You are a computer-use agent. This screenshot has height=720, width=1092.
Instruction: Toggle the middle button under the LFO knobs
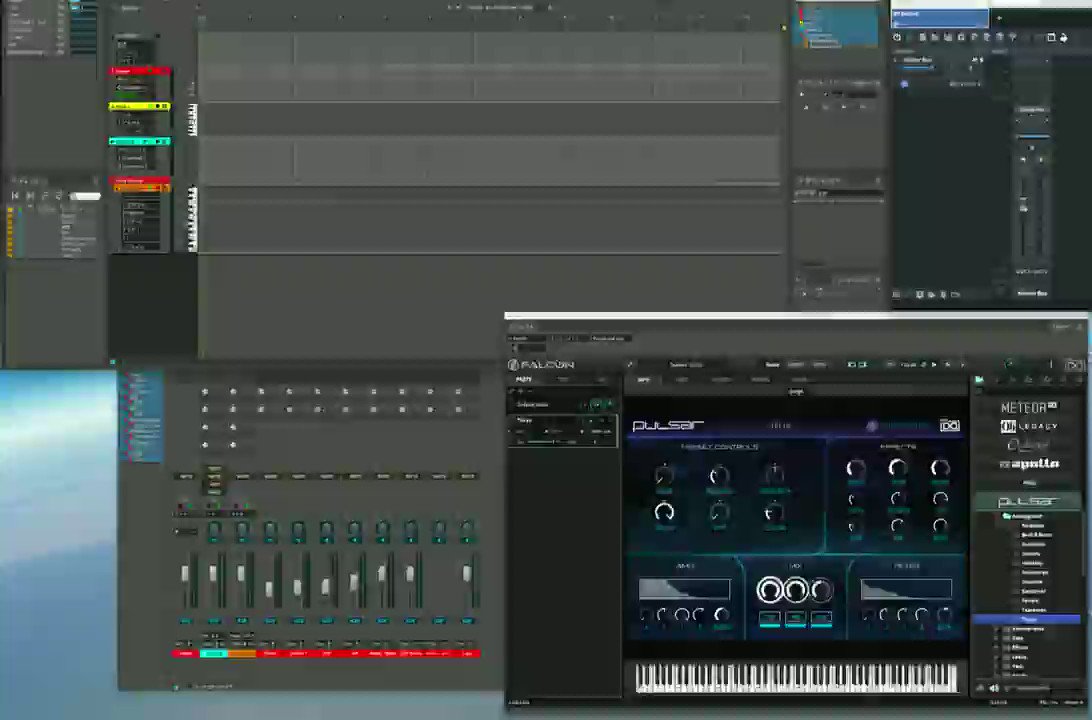pos(795,618)
